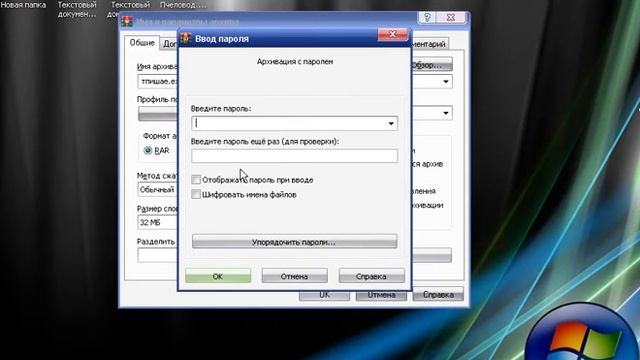Click the archive name text field
The image size is (640, 360).
point(158,82)
